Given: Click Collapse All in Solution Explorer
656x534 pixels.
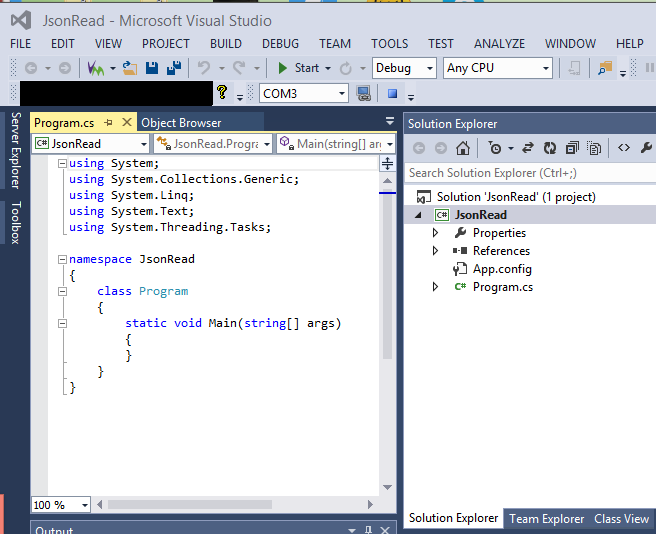Looking at the screenshot, I should coord(572,148).
